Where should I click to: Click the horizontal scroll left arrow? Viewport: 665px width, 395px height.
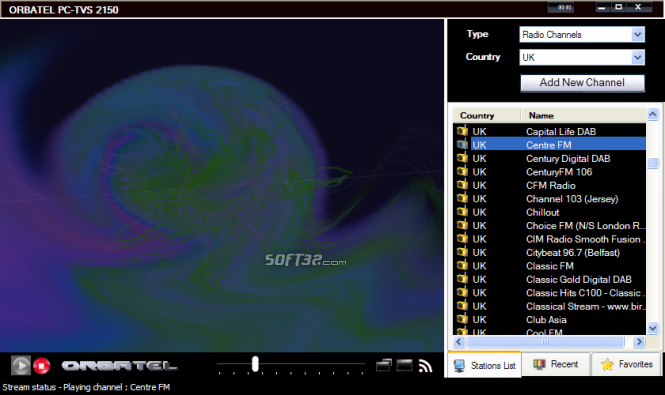tap(458, 342)
